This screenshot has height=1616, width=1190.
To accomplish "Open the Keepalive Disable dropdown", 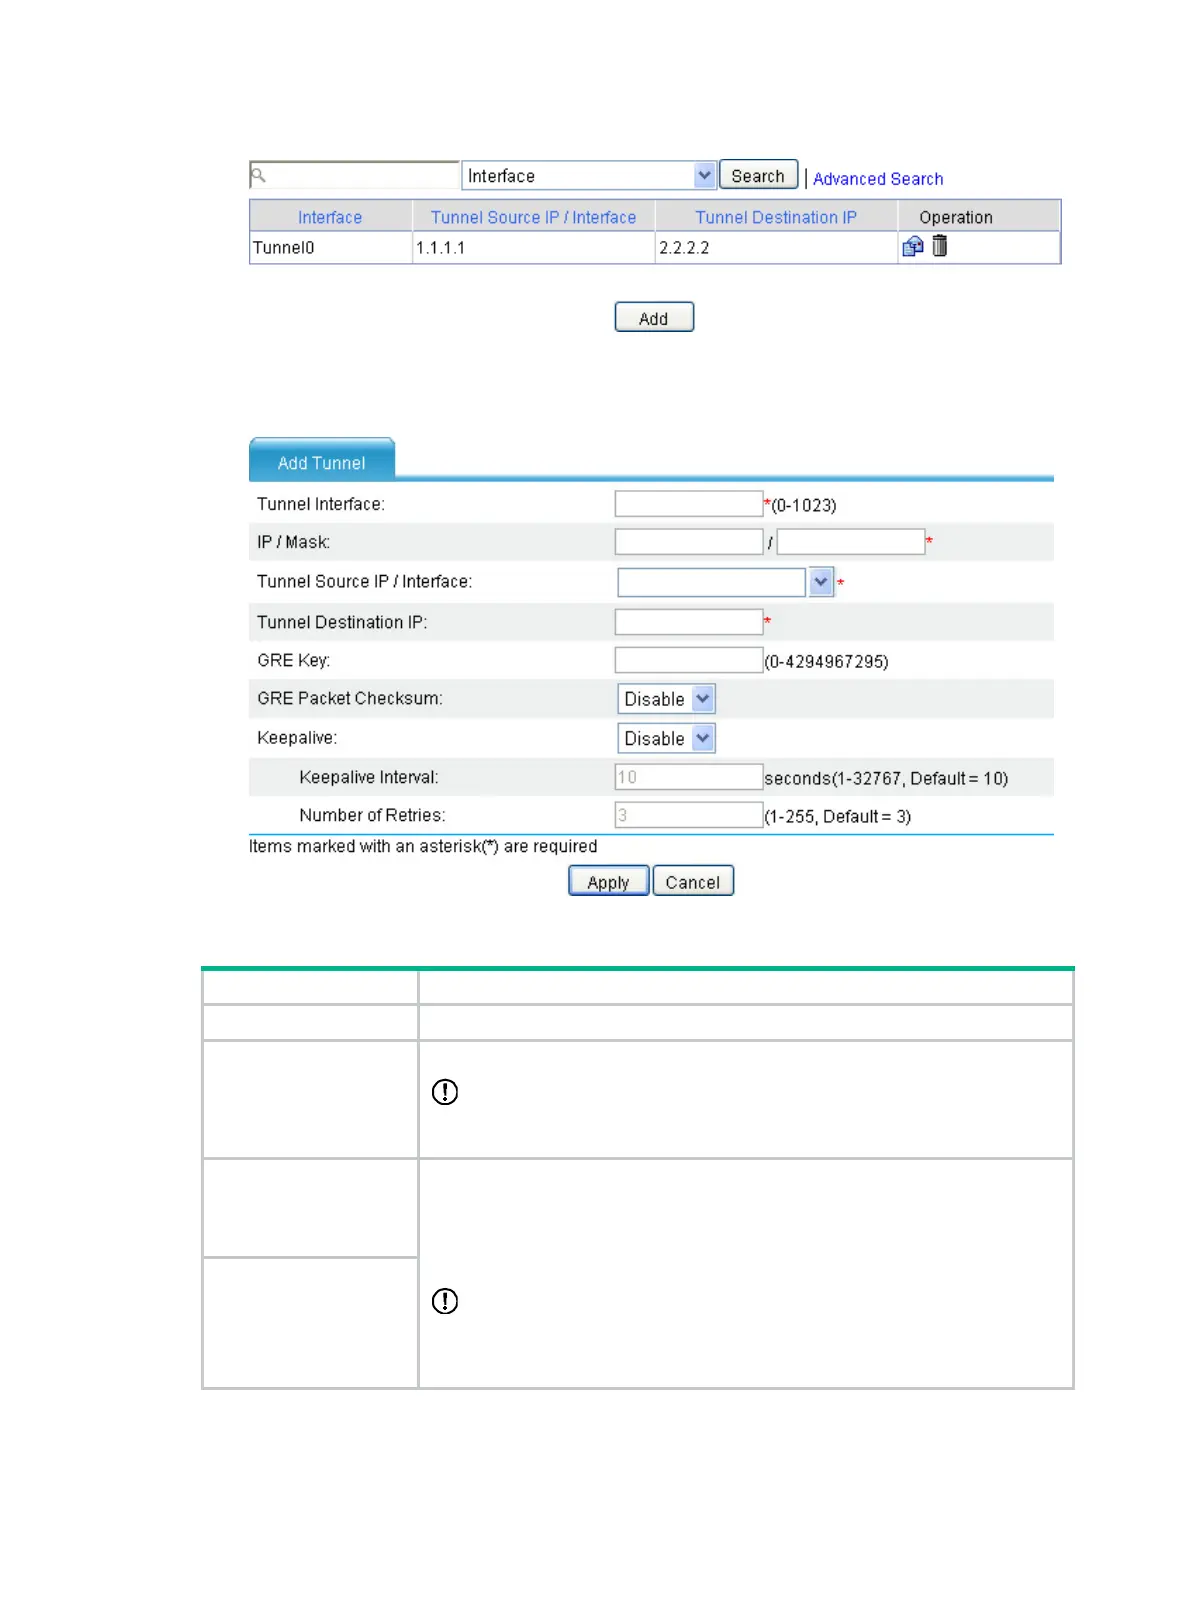I will (x=666, y=739).
